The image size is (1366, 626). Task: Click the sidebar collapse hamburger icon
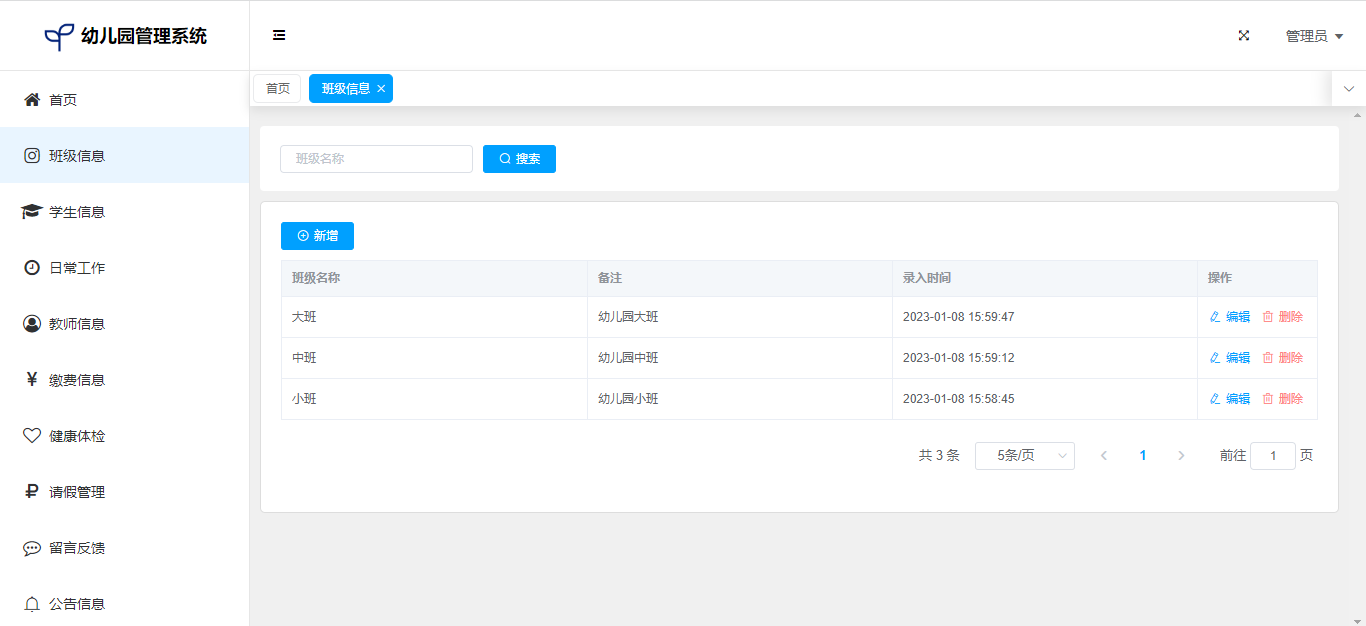279,35
